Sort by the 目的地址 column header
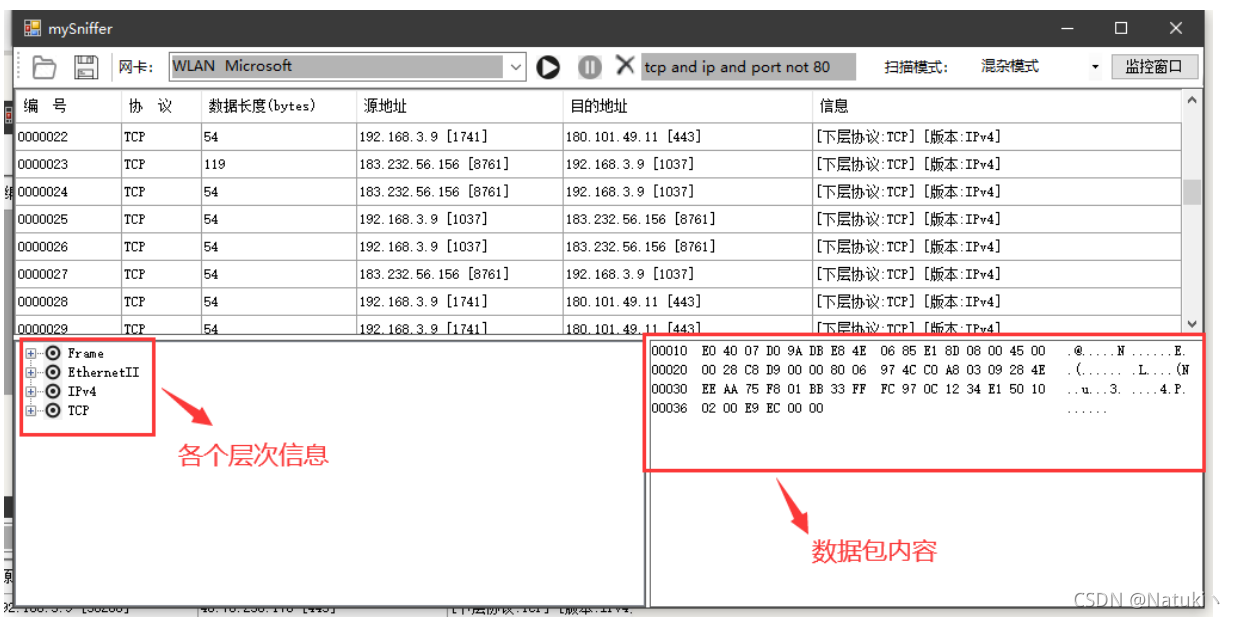This screenshot has width=1235, height=618. click(687, 106)
